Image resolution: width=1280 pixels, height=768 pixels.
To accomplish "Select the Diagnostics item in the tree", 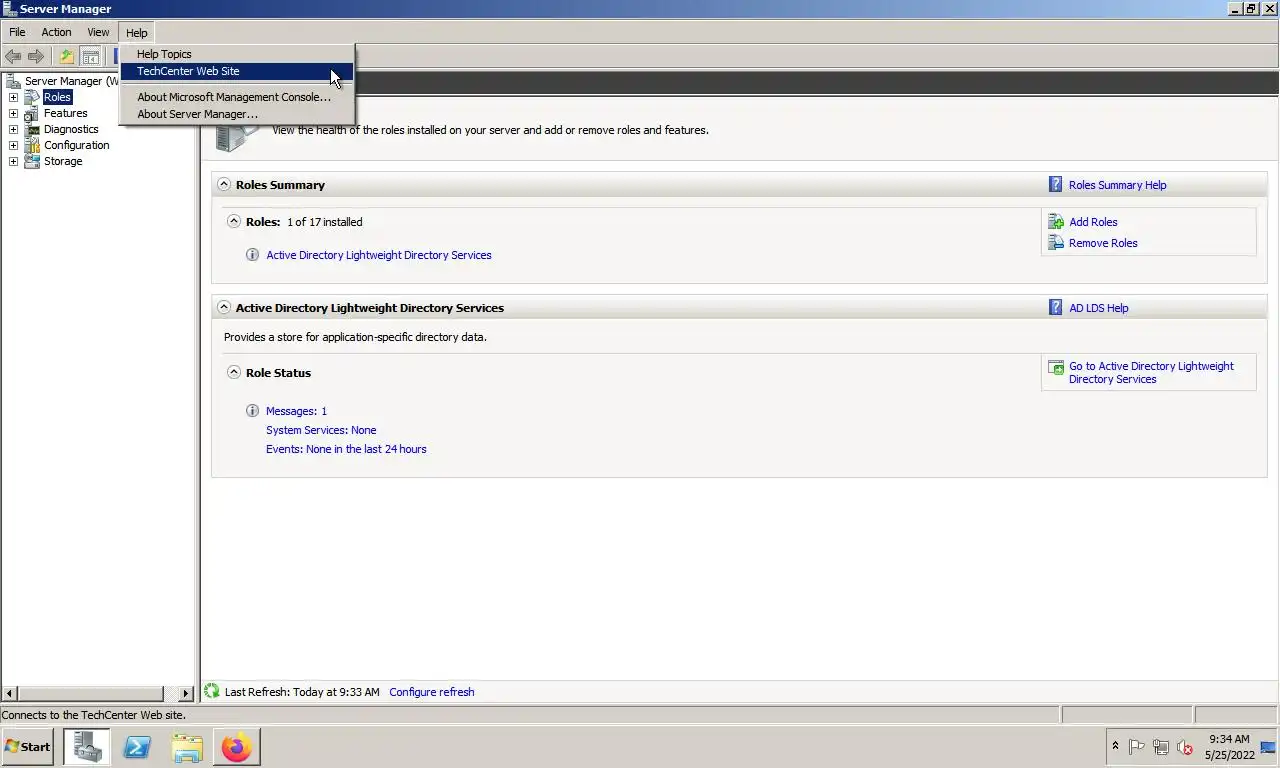I will tap(71, 129).
